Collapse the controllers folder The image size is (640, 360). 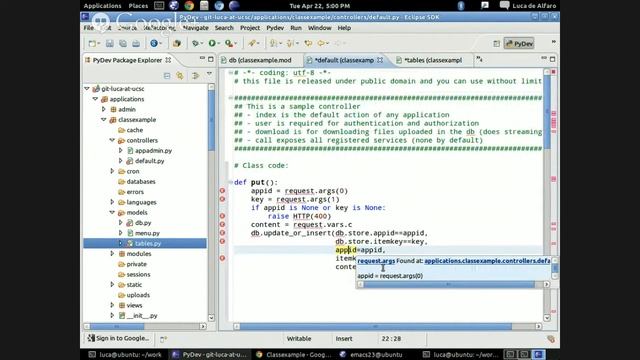click(112, 140)
